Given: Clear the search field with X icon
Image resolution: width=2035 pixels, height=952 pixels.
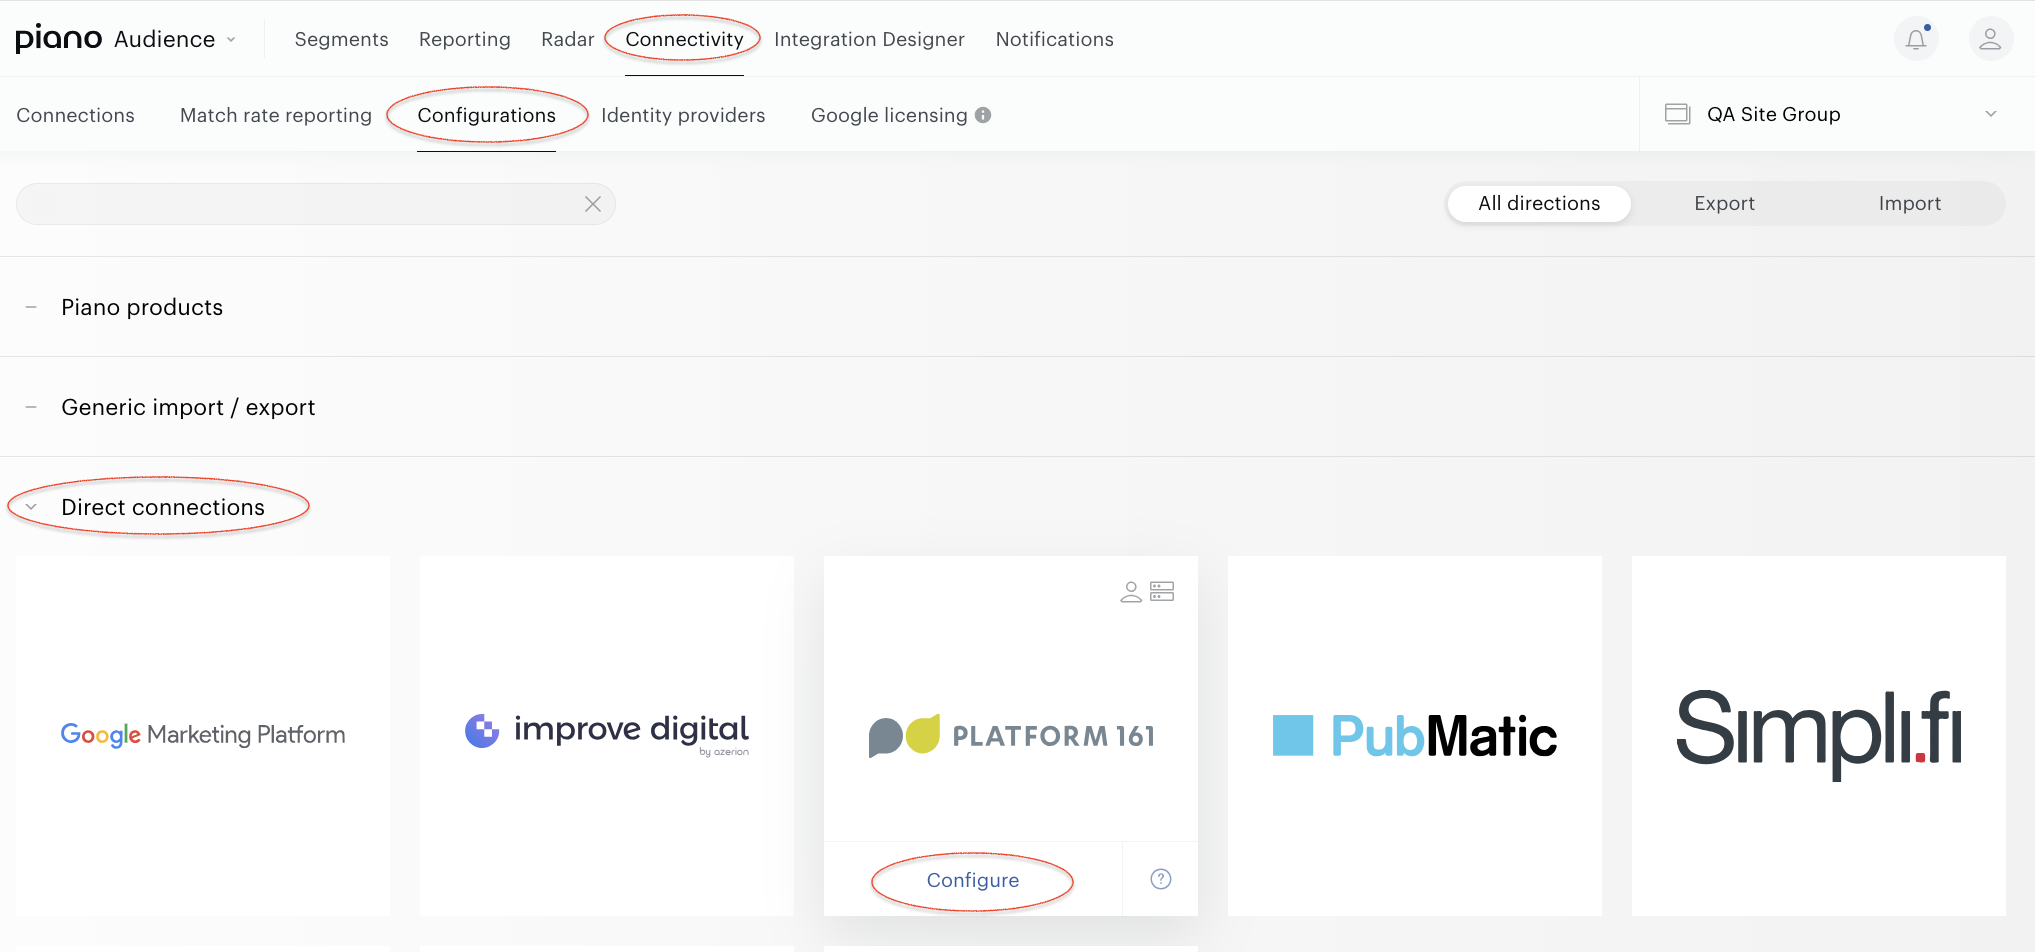Looking at the screenshot, I should tap(593, 204).
